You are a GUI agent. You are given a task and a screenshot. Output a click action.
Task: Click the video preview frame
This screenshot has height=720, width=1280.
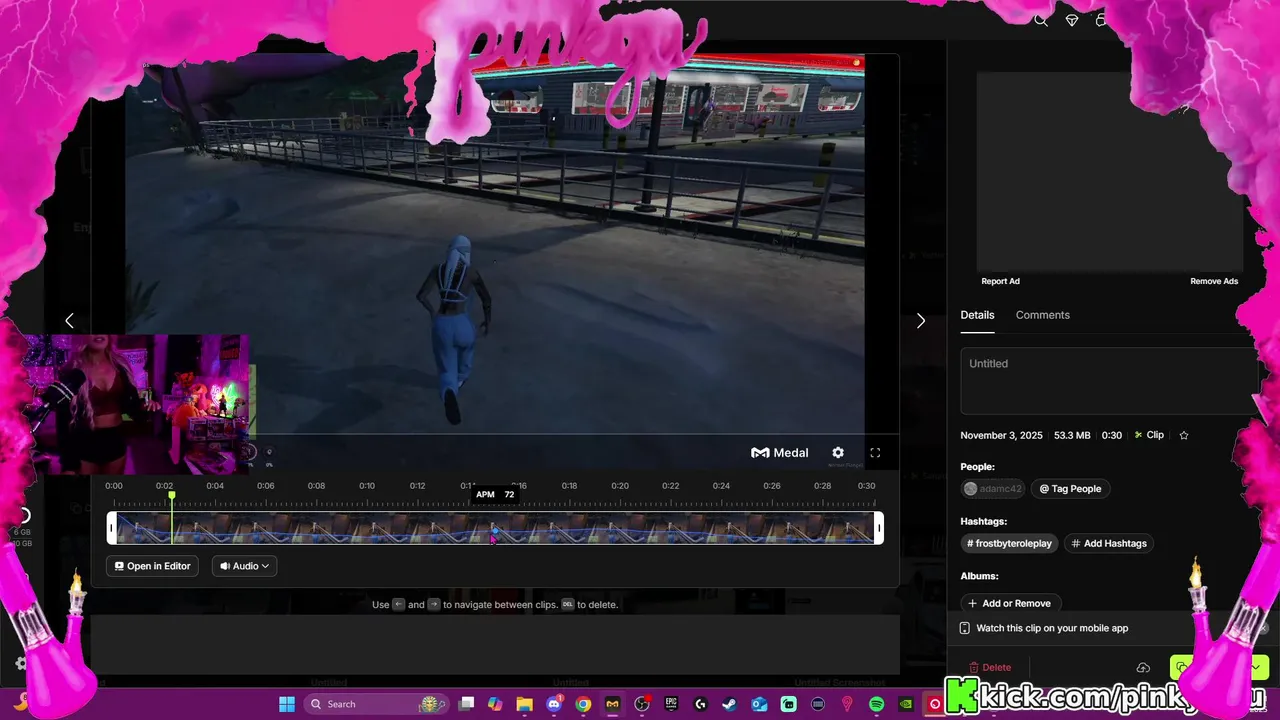tap(495, 245)
